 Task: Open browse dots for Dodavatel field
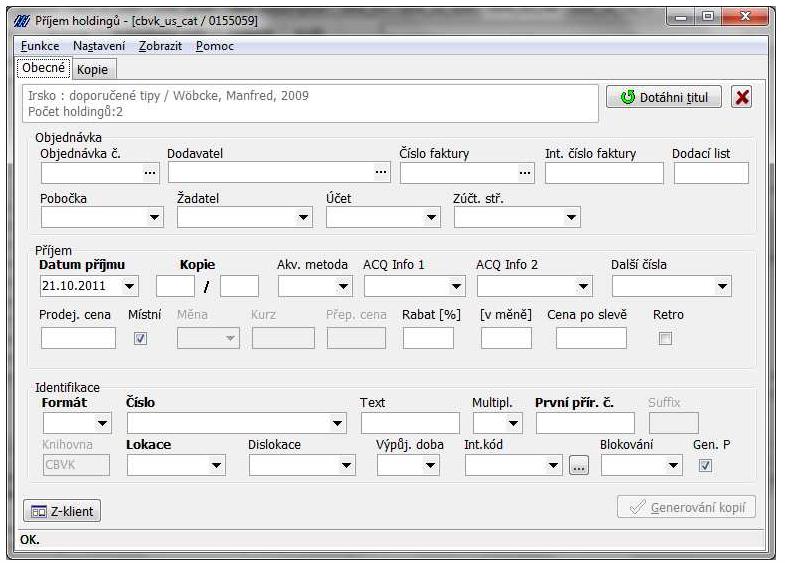(x=381, y=173)
